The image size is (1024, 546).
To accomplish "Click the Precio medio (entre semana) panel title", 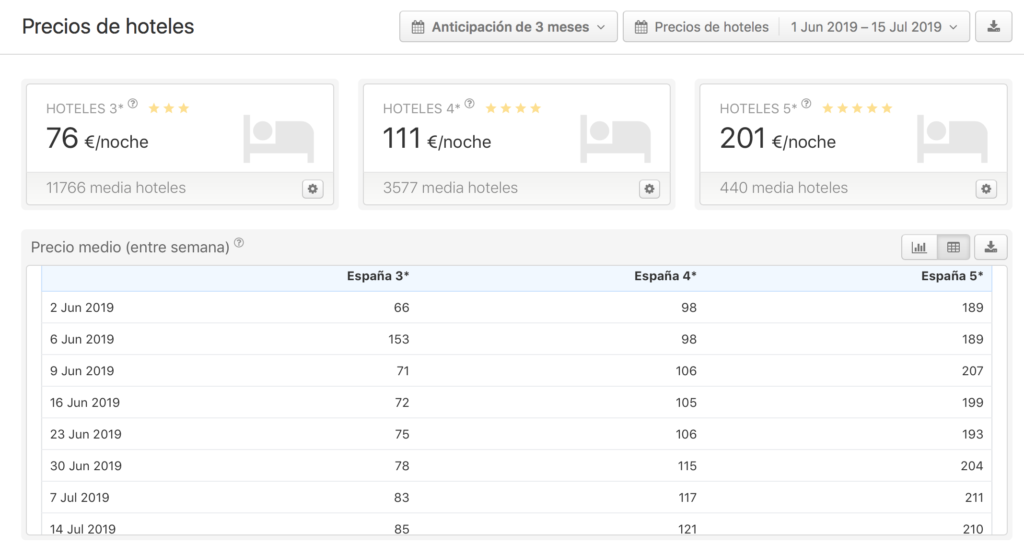I will pos(130,248).
